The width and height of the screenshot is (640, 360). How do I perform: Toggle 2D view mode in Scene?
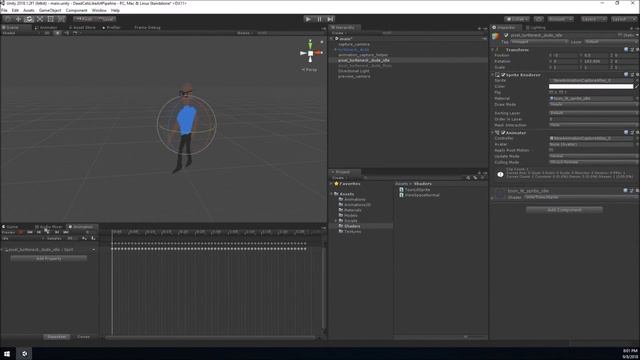(x=48, y=33)
